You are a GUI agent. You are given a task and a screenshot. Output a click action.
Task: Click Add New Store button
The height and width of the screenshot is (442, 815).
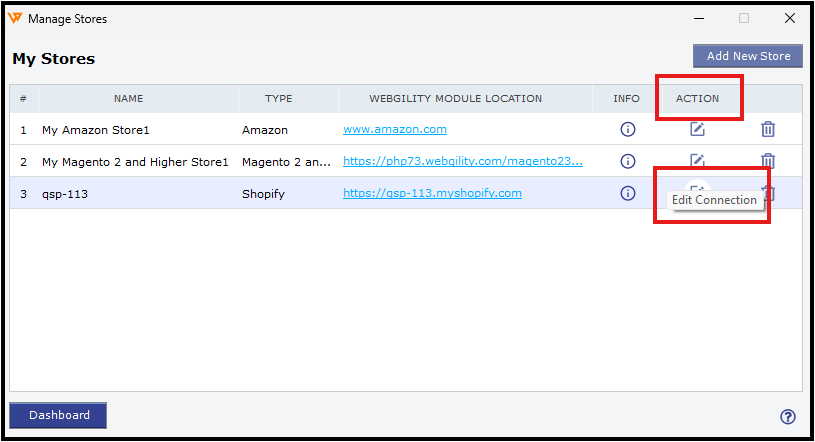[748, 56]
